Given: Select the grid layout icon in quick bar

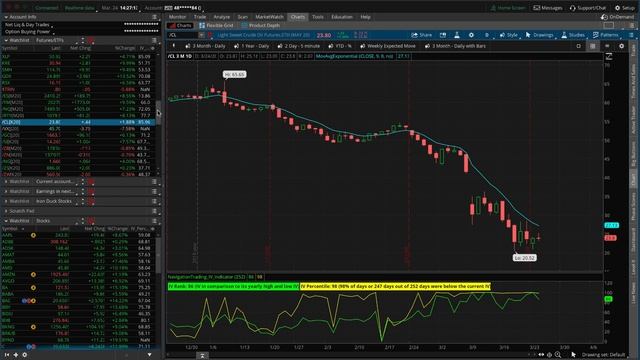Looking at the screenshot, I should point(593,46).
